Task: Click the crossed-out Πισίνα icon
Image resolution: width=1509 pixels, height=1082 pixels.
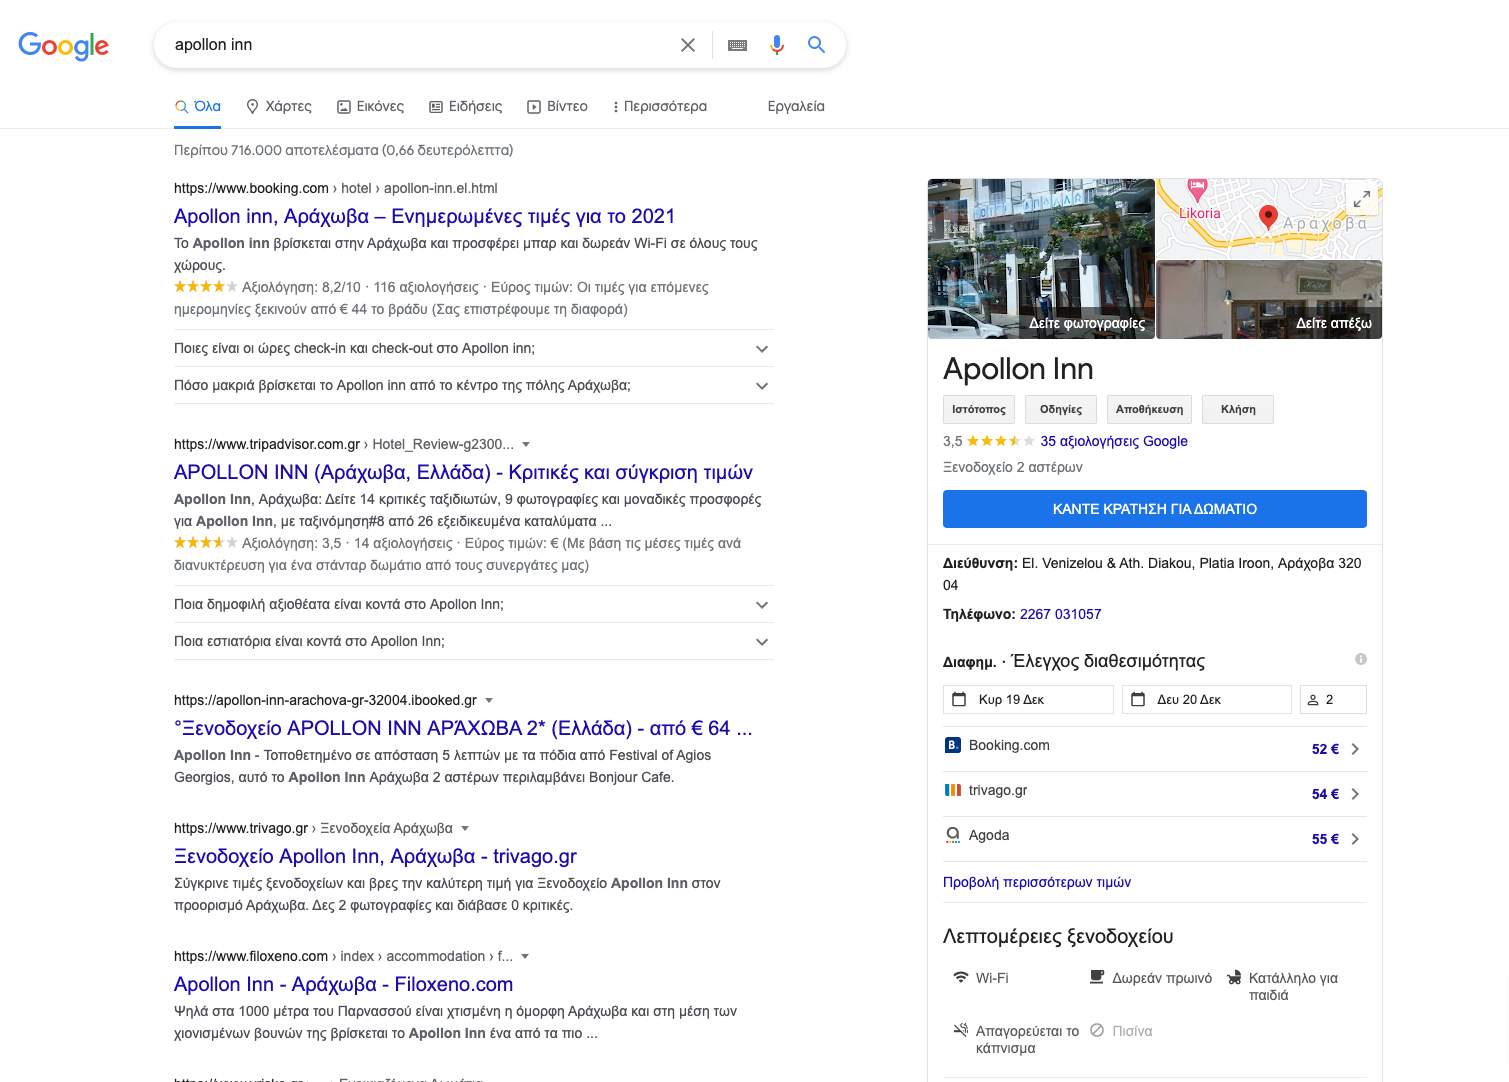Action: pyautogui.click(x=1097, y=1030)
